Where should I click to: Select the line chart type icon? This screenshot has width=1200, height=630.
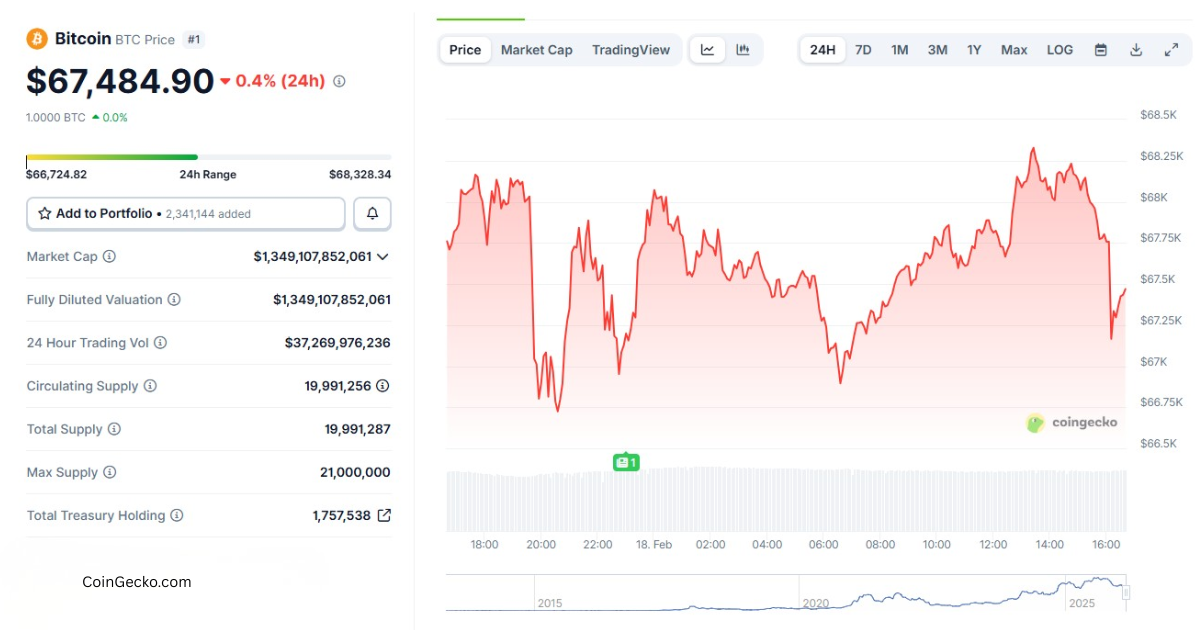click(707, 48)
